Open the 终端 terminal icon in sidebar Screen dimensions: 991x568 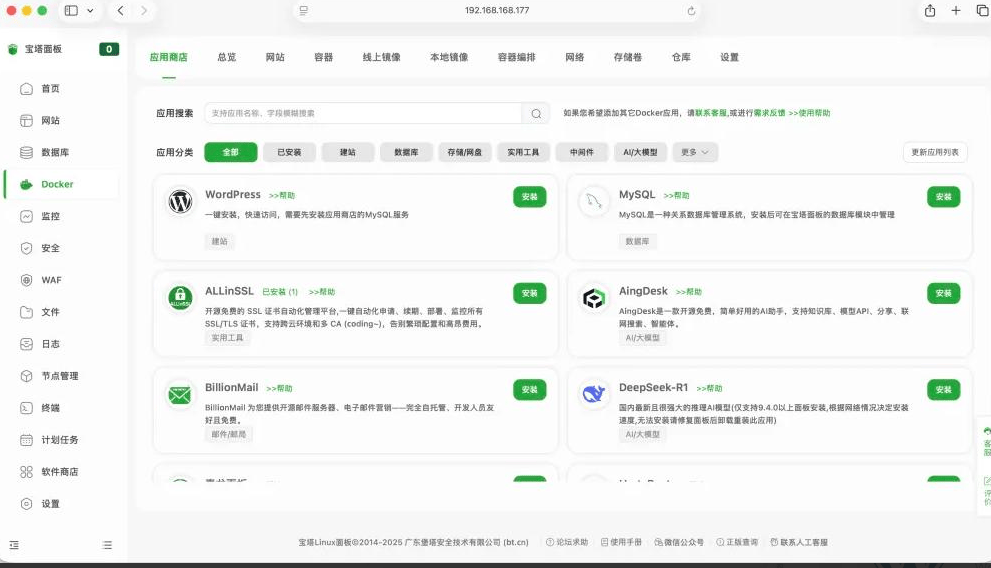[x=26, y=408]
